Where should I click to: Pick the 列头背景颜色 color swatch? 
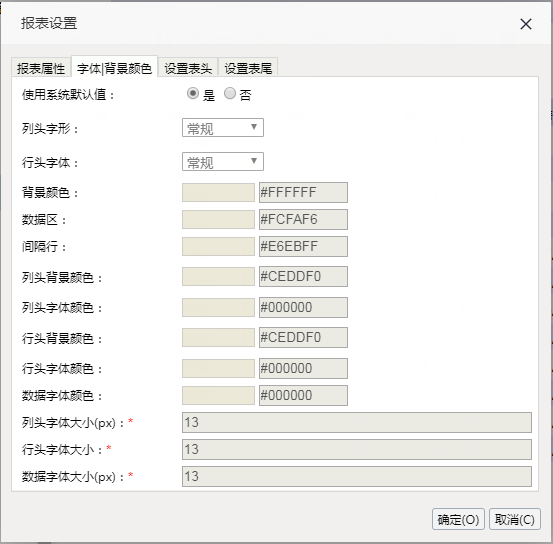(x=218, y=277)
